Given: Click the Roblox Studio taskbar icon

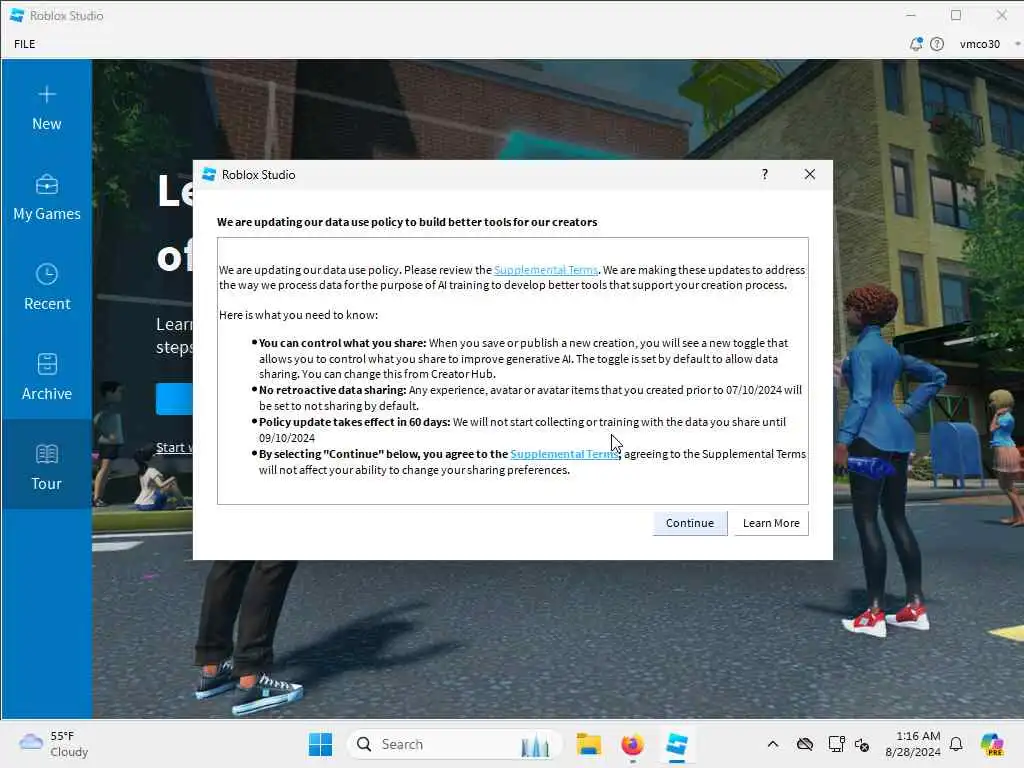Looking at the screenshot, I should coord(677,744).
